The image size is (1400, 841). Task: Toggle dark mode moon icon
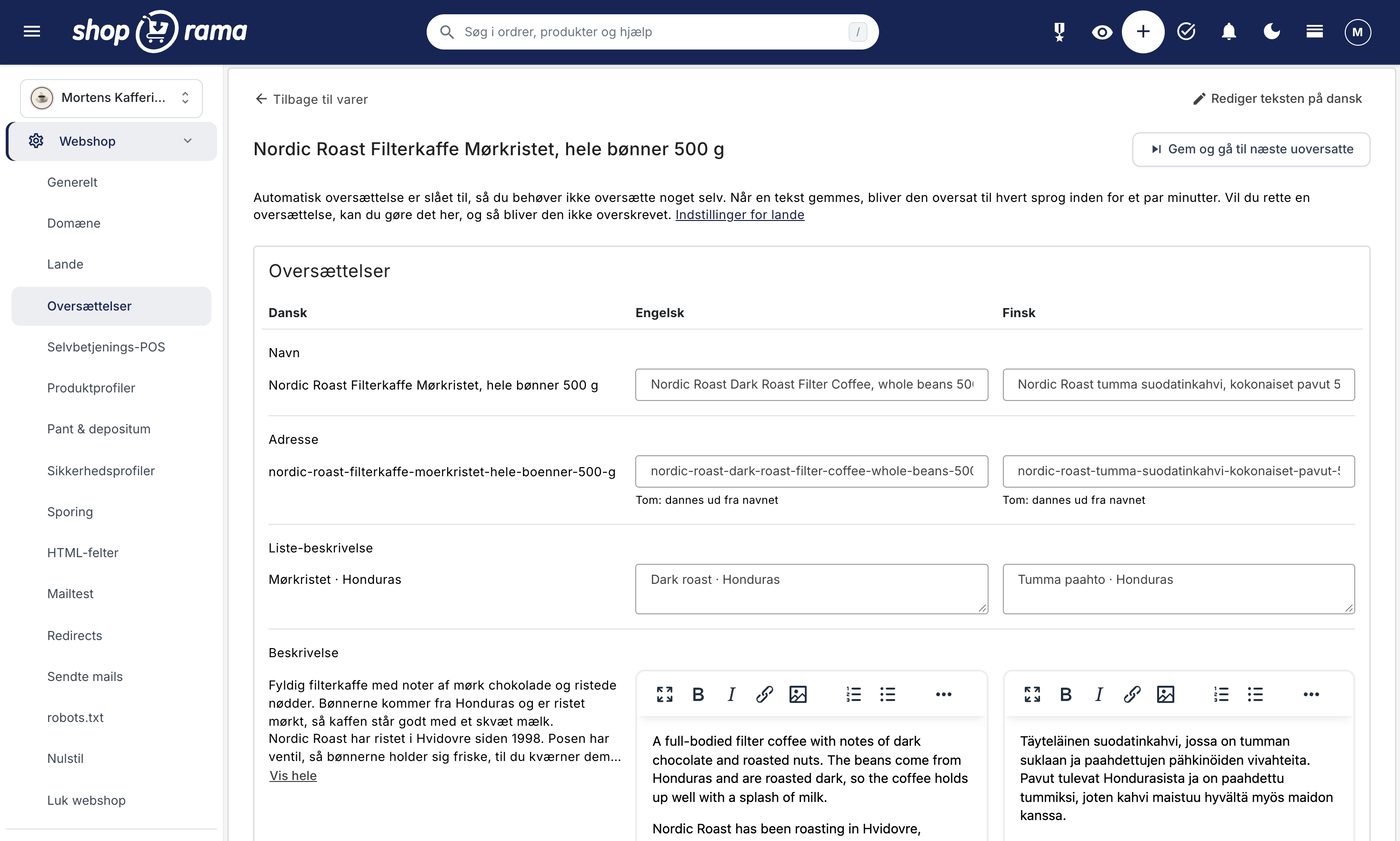(x=1272, y=32)
